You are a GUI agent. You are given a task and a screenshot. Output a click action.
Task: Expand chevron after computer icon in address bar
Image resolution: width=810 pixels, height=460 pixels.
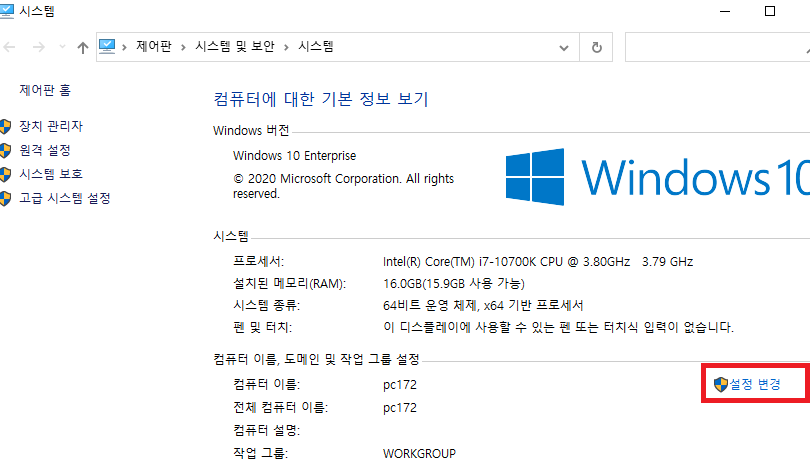point(124,48)
